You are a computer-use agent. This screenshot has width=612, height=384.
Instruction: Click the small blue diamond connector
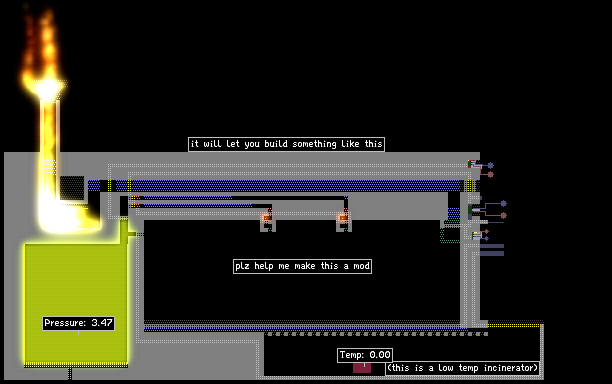487,238
